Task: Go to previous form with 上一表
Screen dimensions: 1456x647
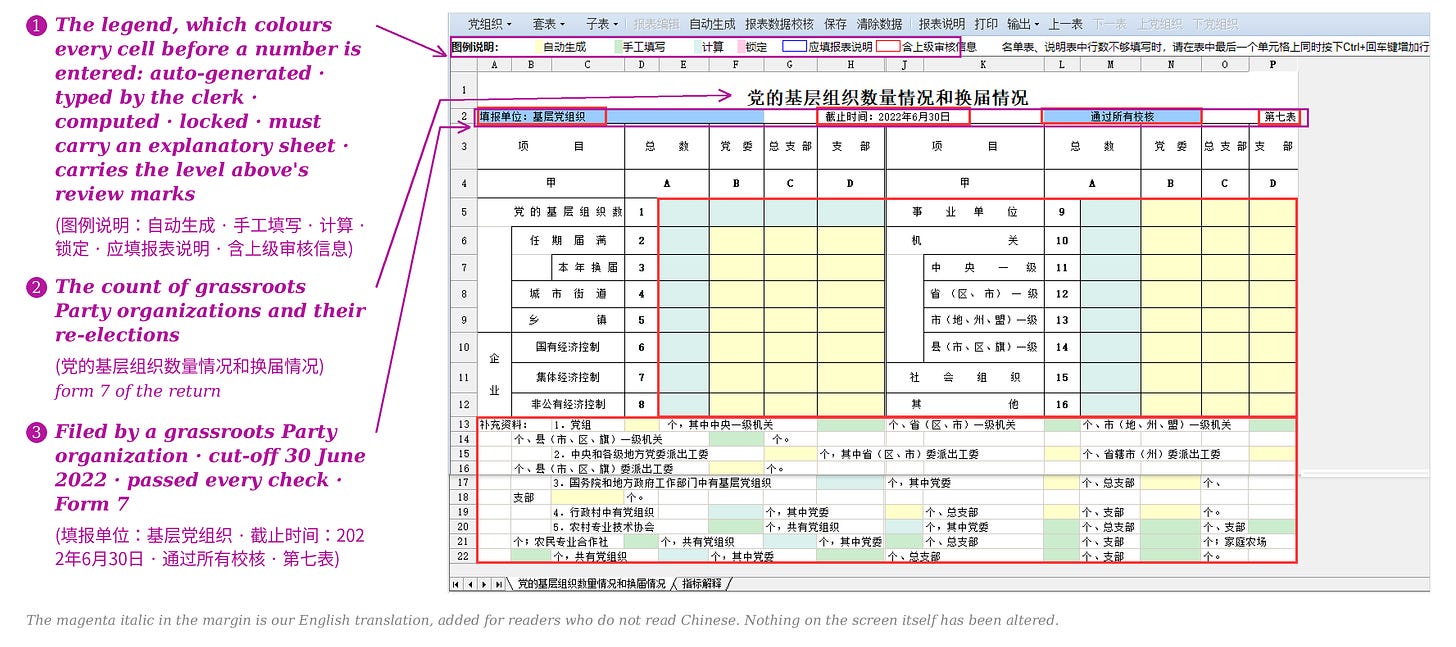Action: coord(1066,24)
